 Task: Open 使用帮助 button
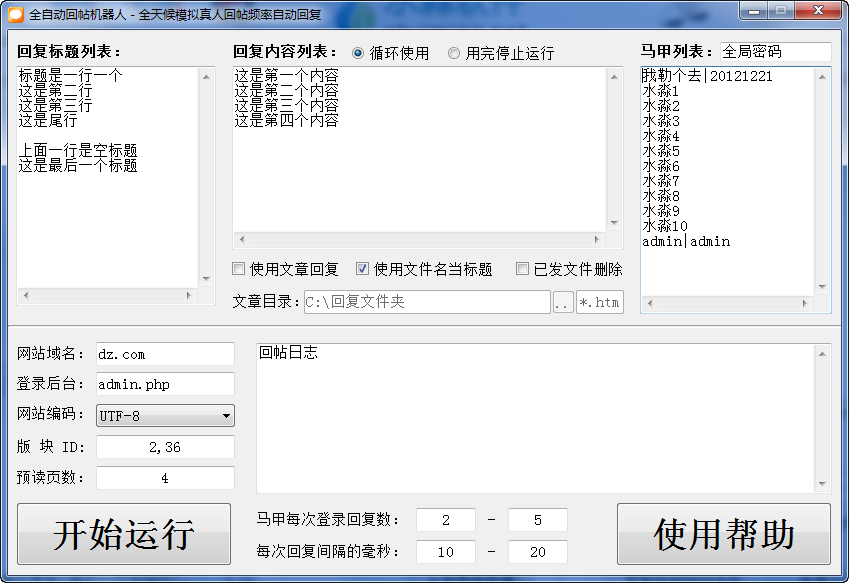(x=724, y=534)
